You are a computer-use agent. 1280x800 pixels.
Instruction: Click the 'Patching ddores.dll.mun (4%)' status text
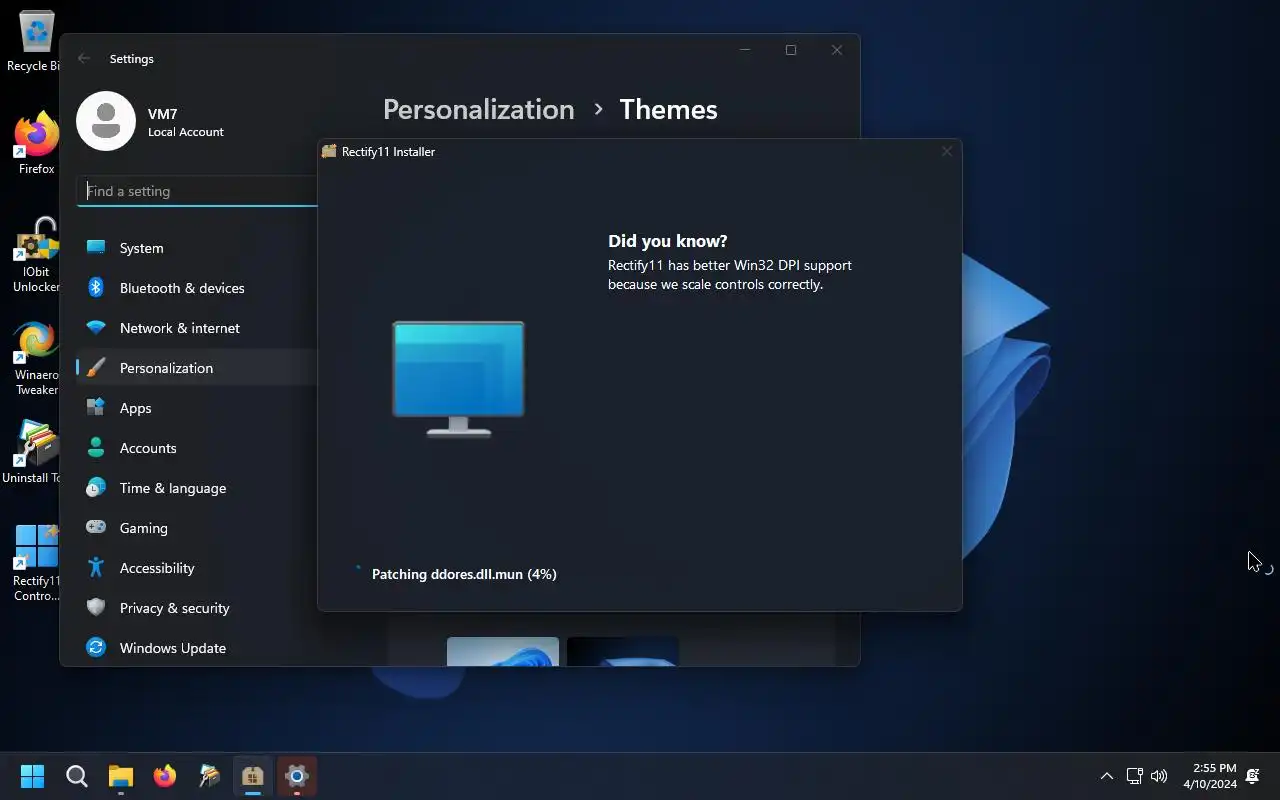click(464, 574)
